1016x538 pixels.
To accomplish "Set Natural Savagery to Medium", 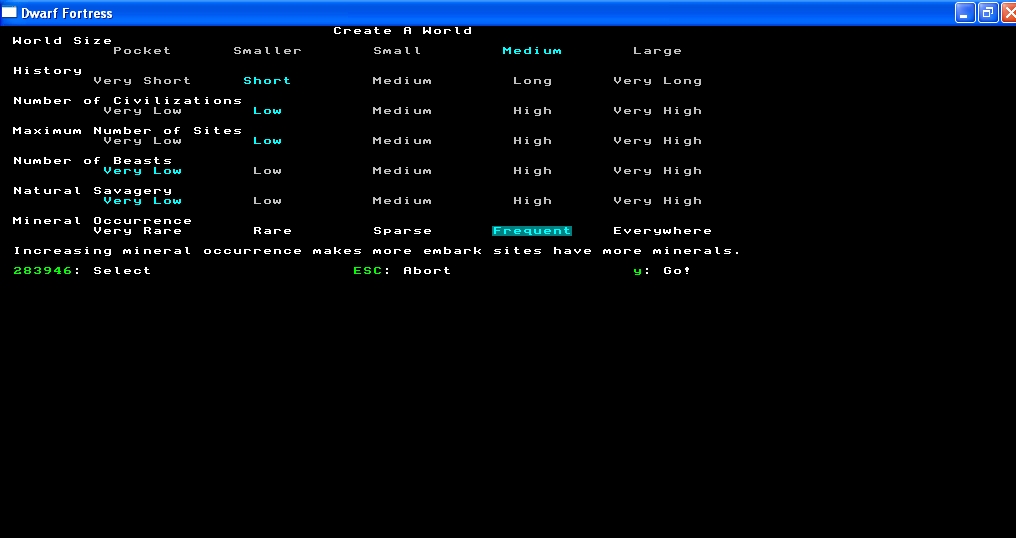I will pos(402,200).
